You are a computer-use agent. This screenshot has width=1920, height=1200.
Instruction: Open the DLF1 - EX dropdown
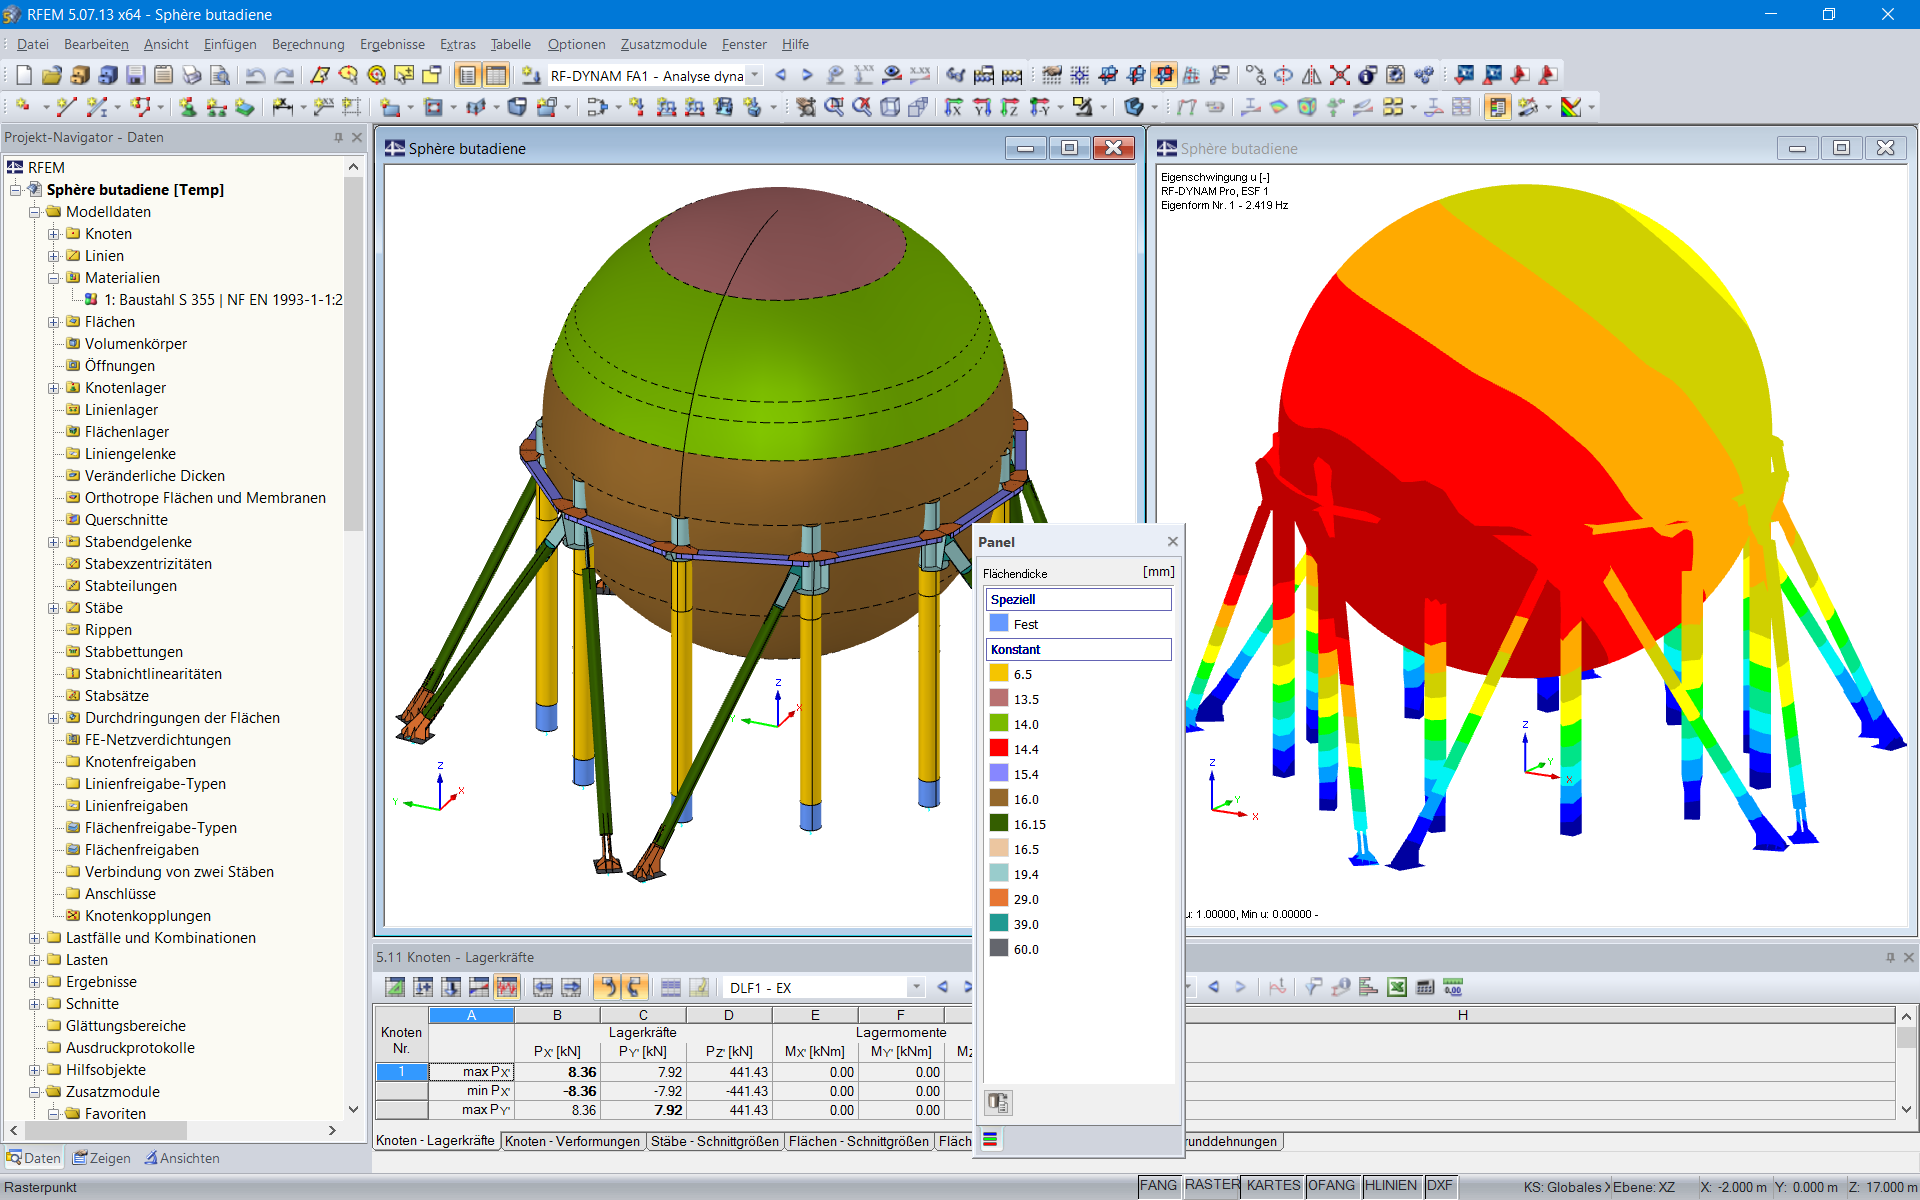tap(915, 987)
